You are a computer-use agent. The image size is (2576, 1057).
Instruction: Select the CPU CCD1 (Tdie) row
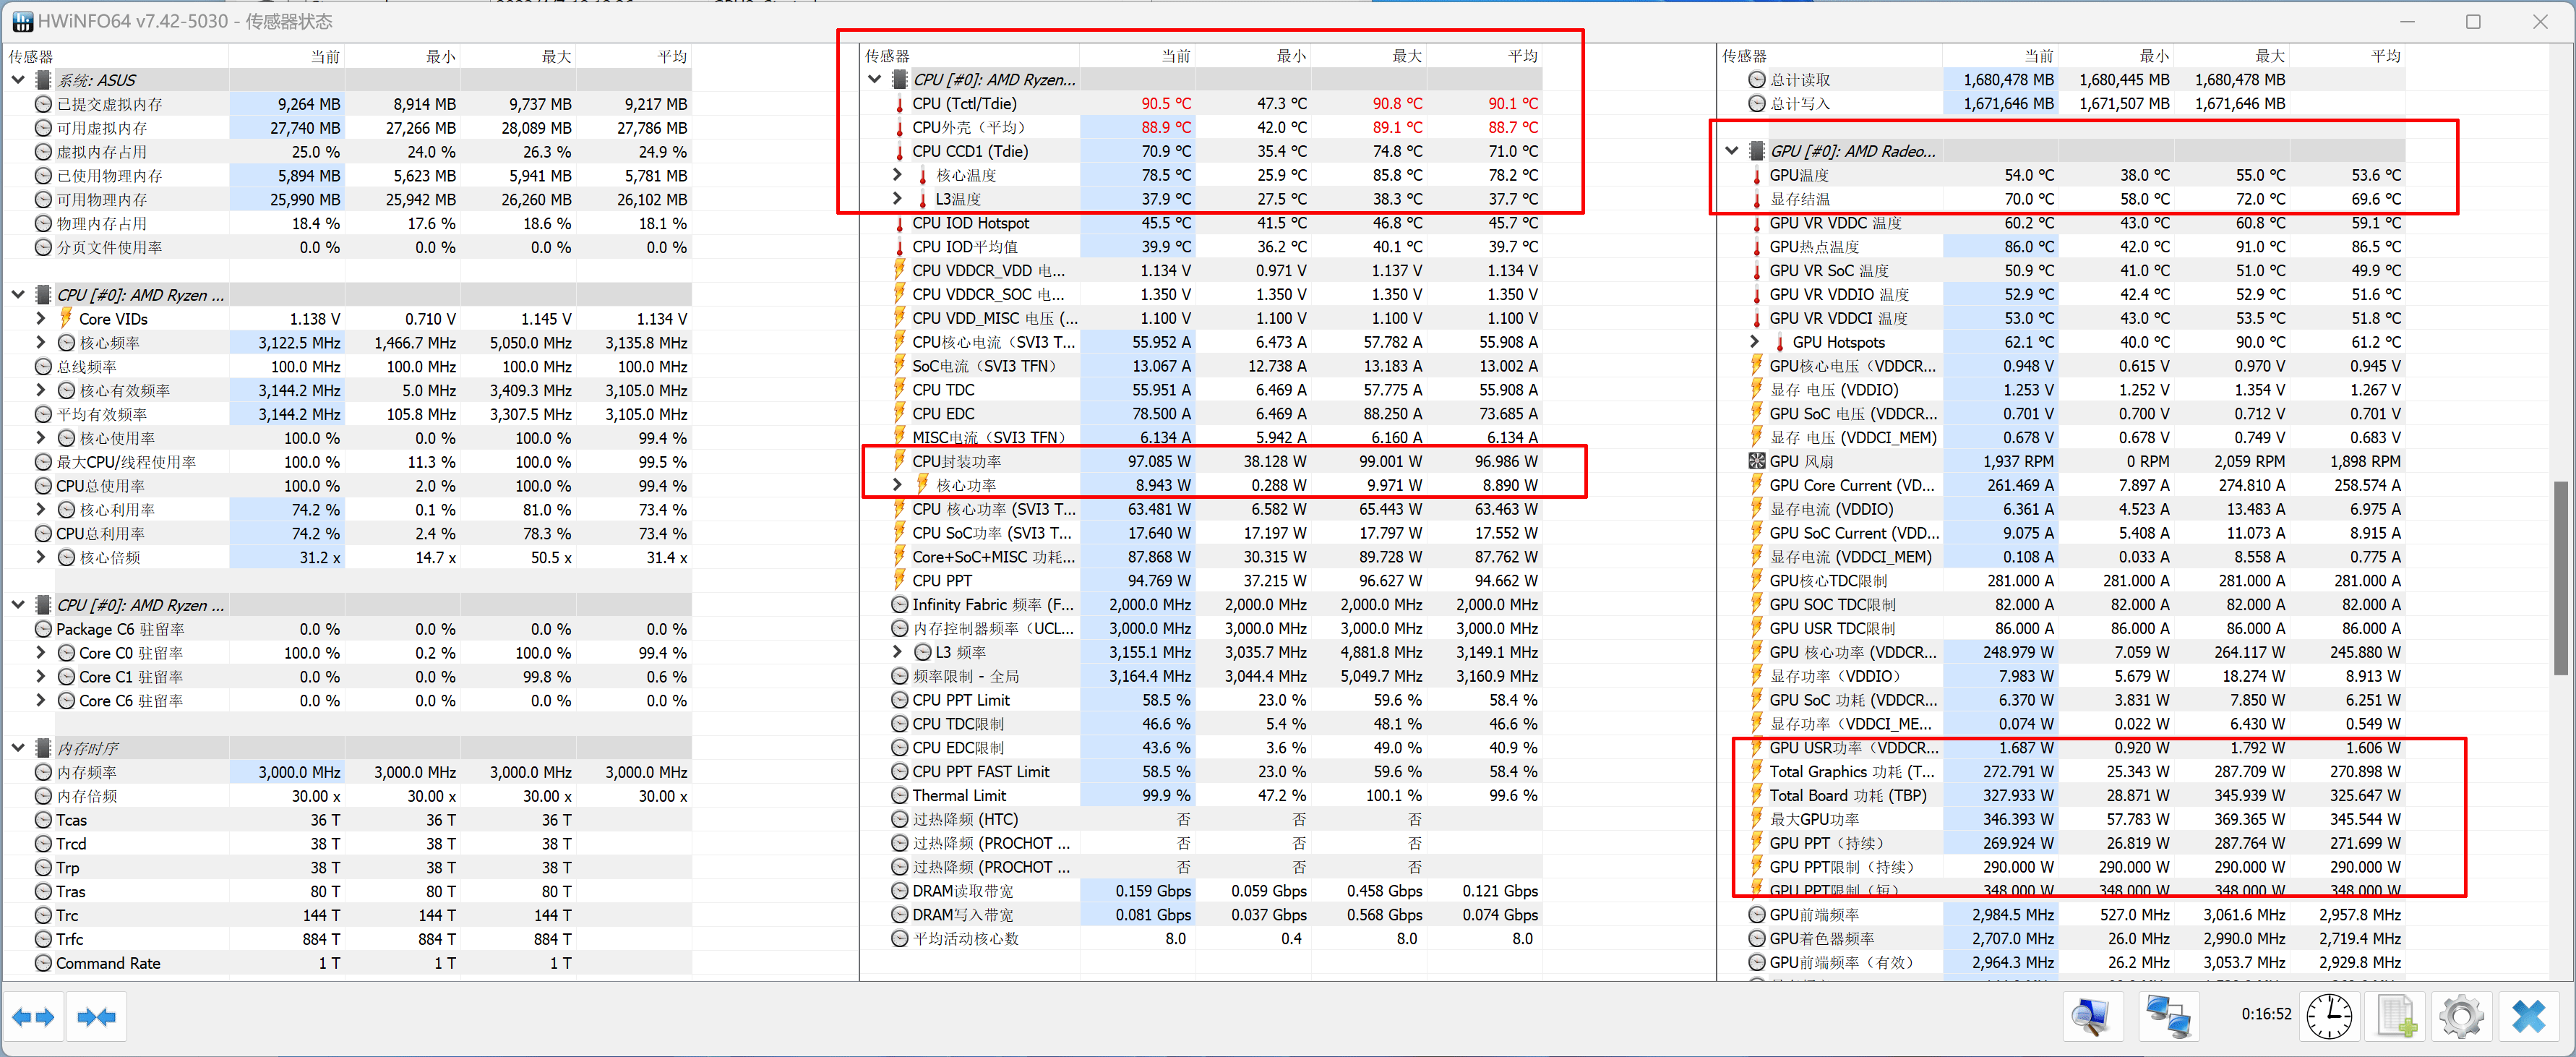pos(1201,151)
